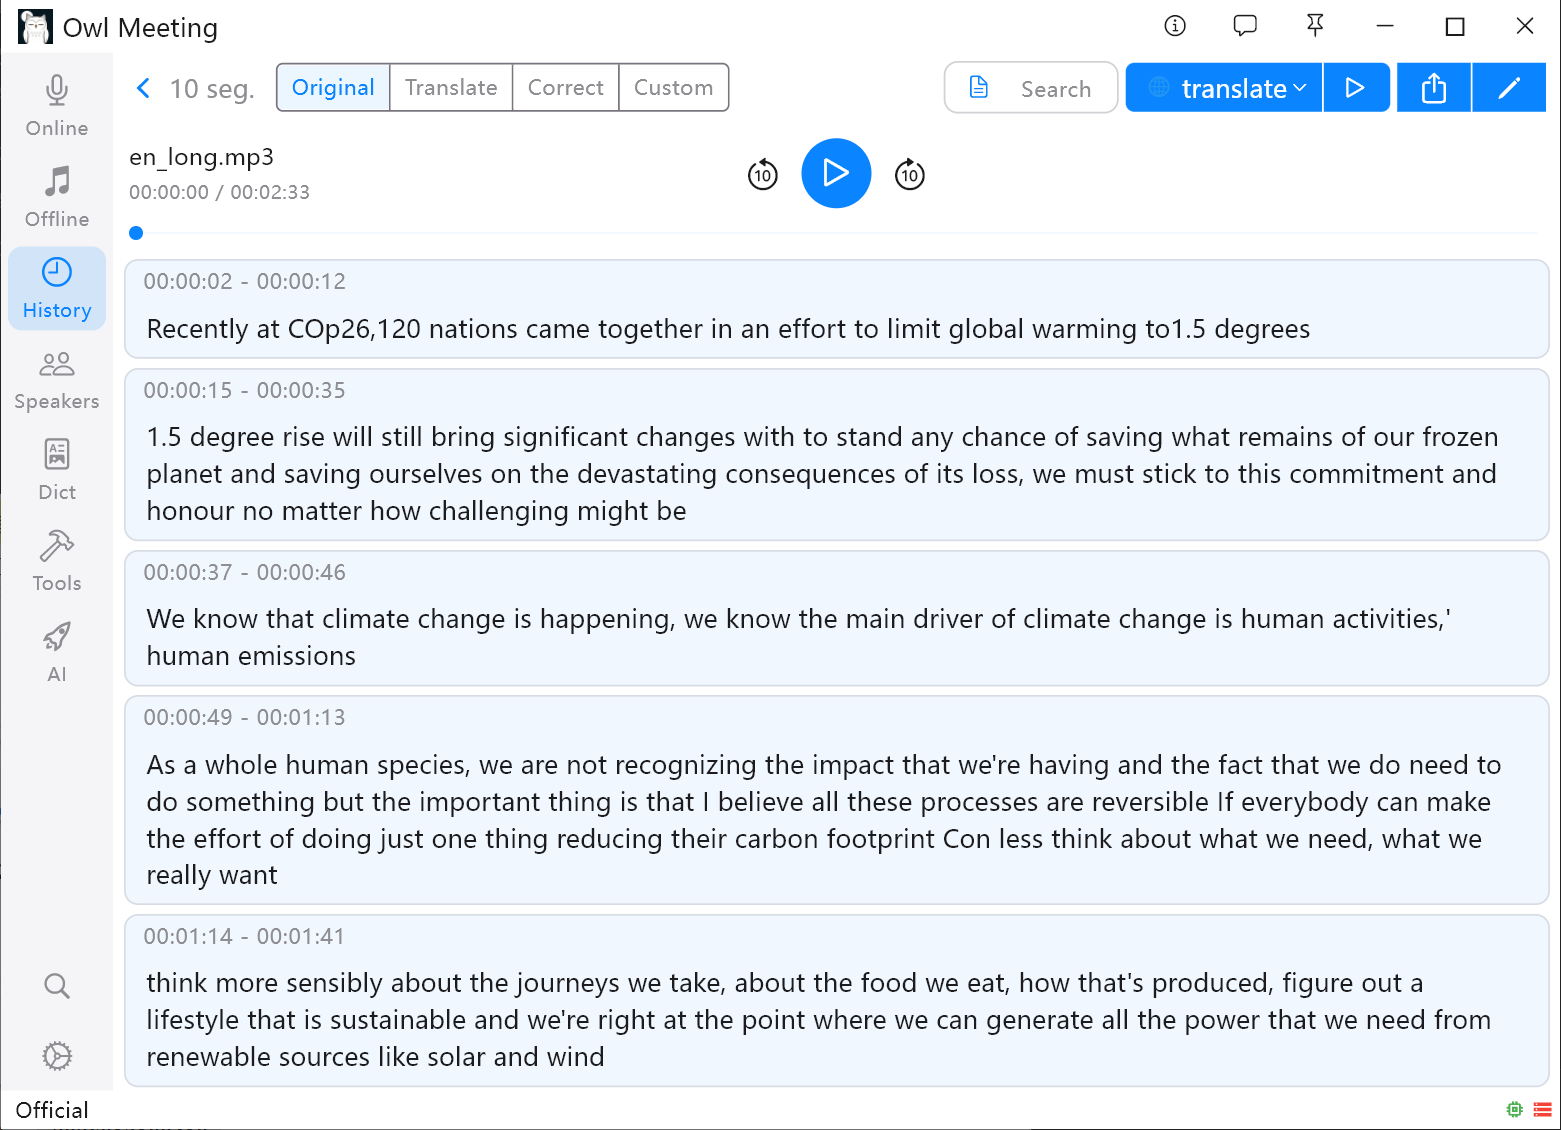Select the Custom transcription mode

[673, 87]
